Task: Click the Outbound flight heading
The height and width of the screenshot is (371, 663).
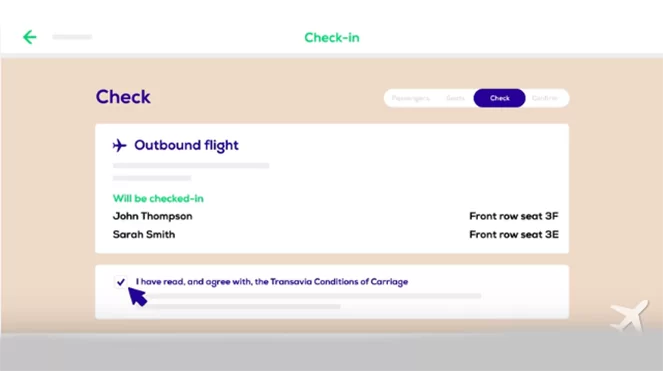Action: pyautogui.click(x=186, y=145)
